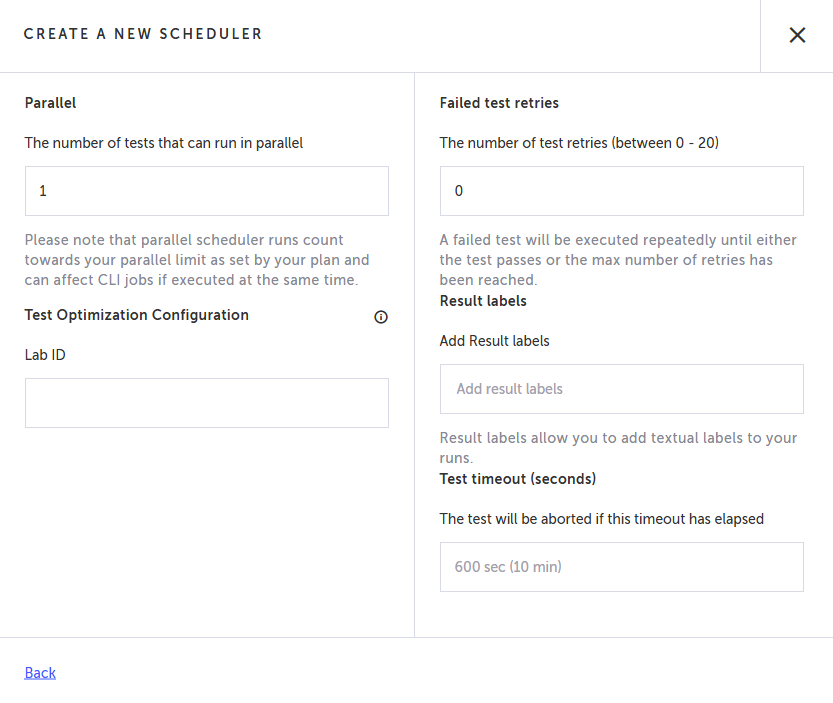Click the Test Optimization Configuration heading
833x703 pixels.
pyautogui.click(x=136, y=315)
